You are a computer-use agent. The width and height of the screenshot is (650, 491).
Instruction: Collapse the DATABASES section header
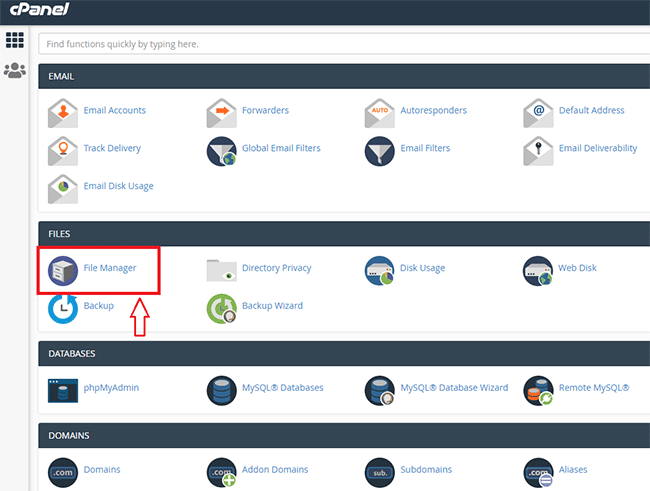[344, 353]
